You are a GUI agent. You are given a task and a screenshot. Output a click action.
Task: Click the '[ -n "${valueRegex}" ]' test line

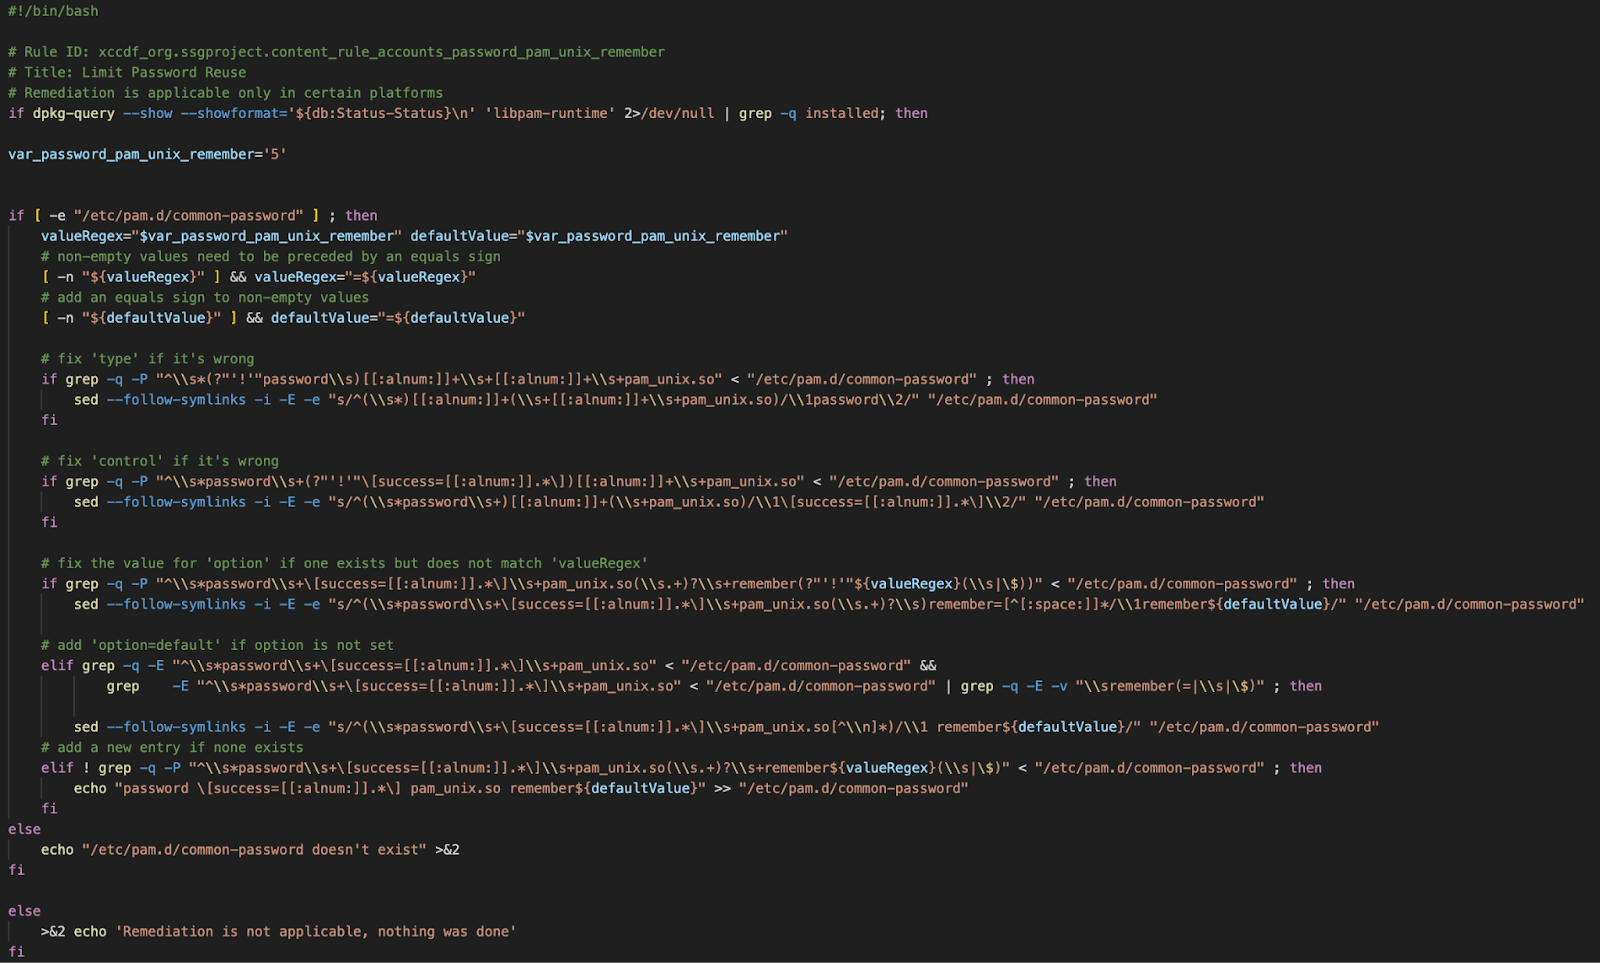click(258, 277)
